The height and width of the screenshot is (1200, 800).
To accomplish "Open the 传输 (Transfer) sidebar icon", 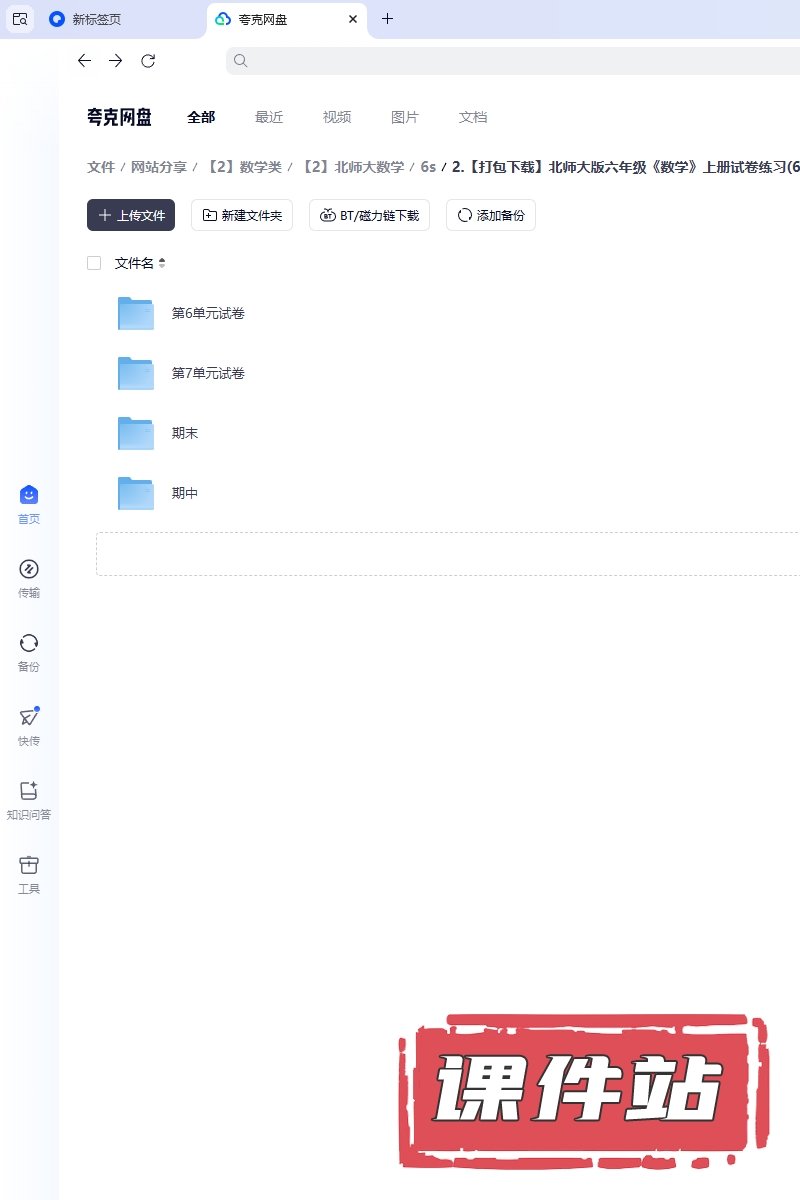I will [29, 570].
